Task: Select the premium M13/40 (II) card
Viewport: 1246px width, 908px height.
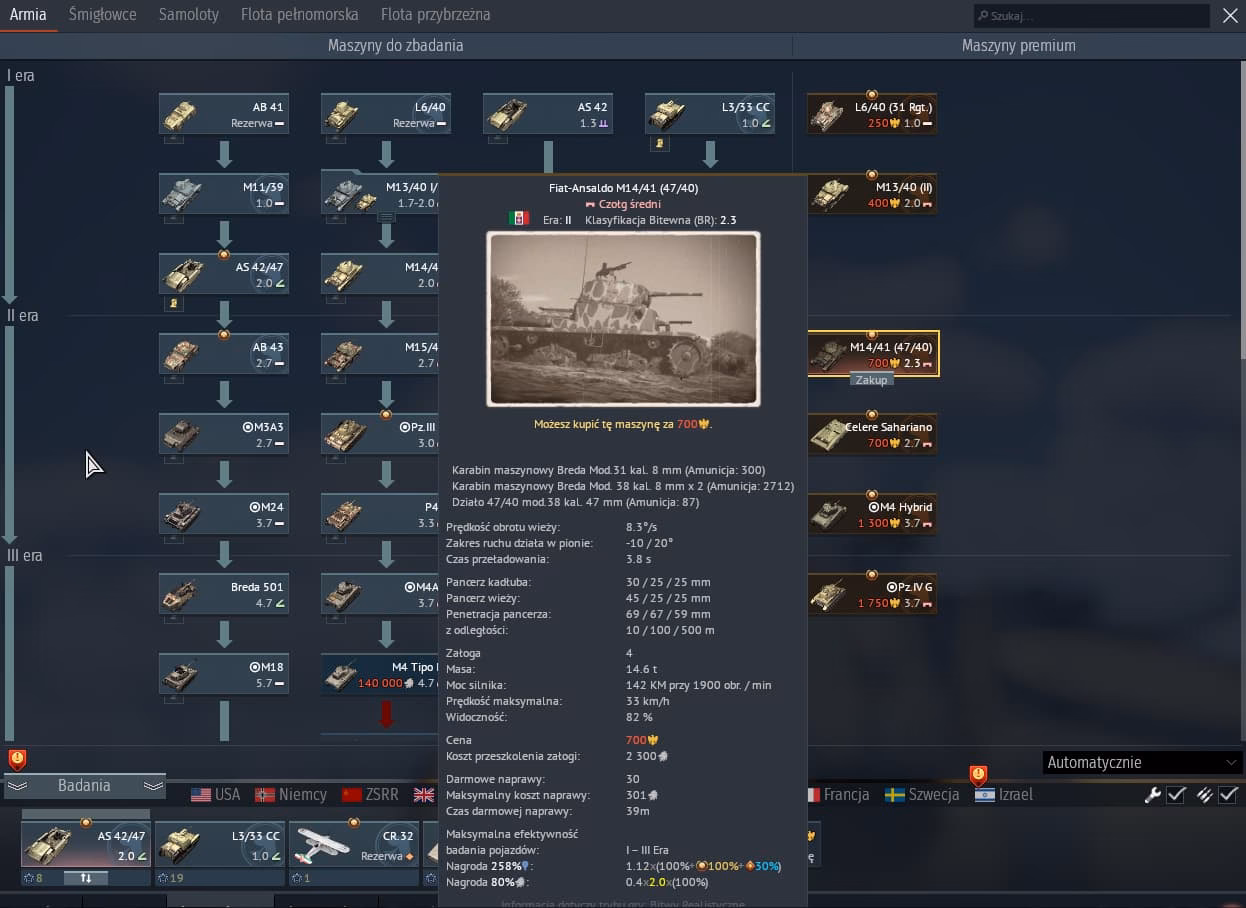Action: tap(872, 193)
